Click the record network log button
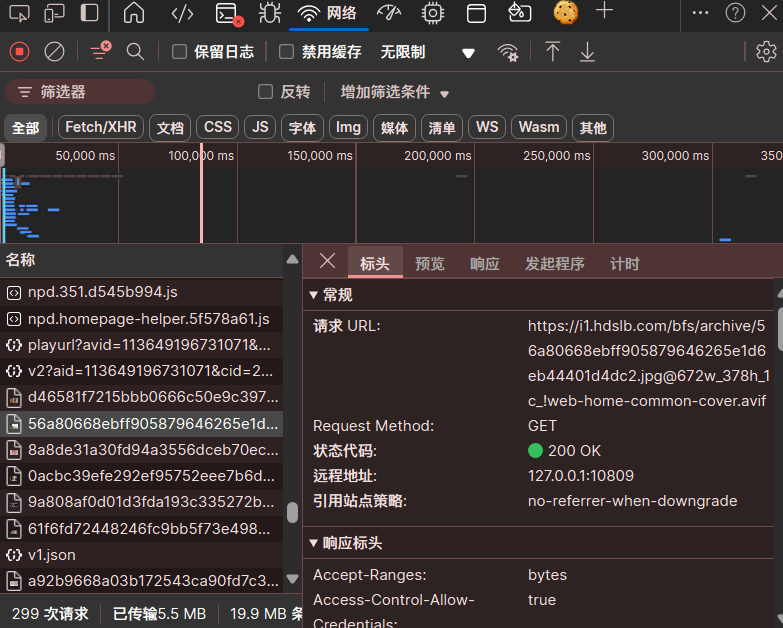 pyautogui.click(x=20, y=51)
